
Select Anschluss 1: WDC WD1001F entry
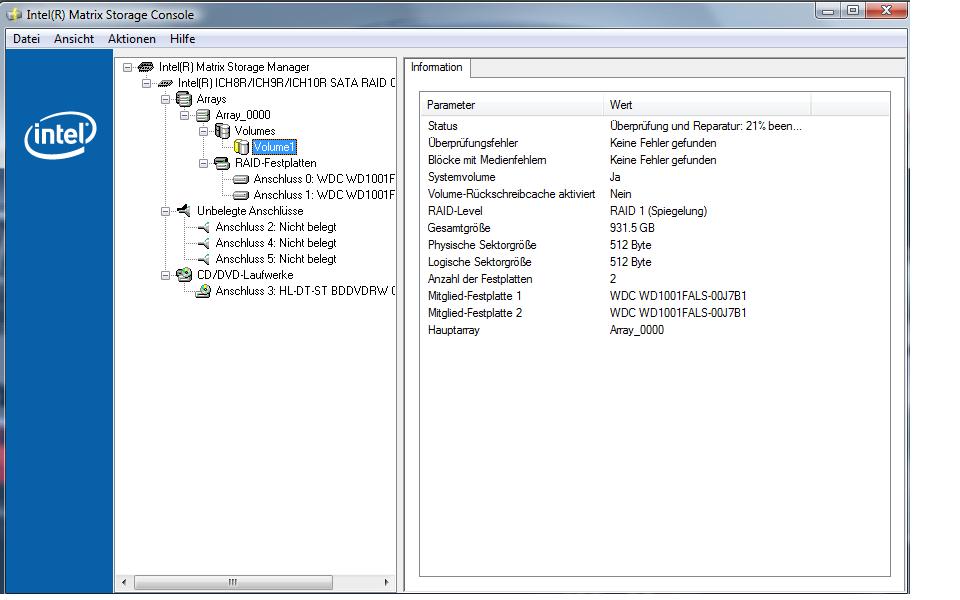click(324, 195)
